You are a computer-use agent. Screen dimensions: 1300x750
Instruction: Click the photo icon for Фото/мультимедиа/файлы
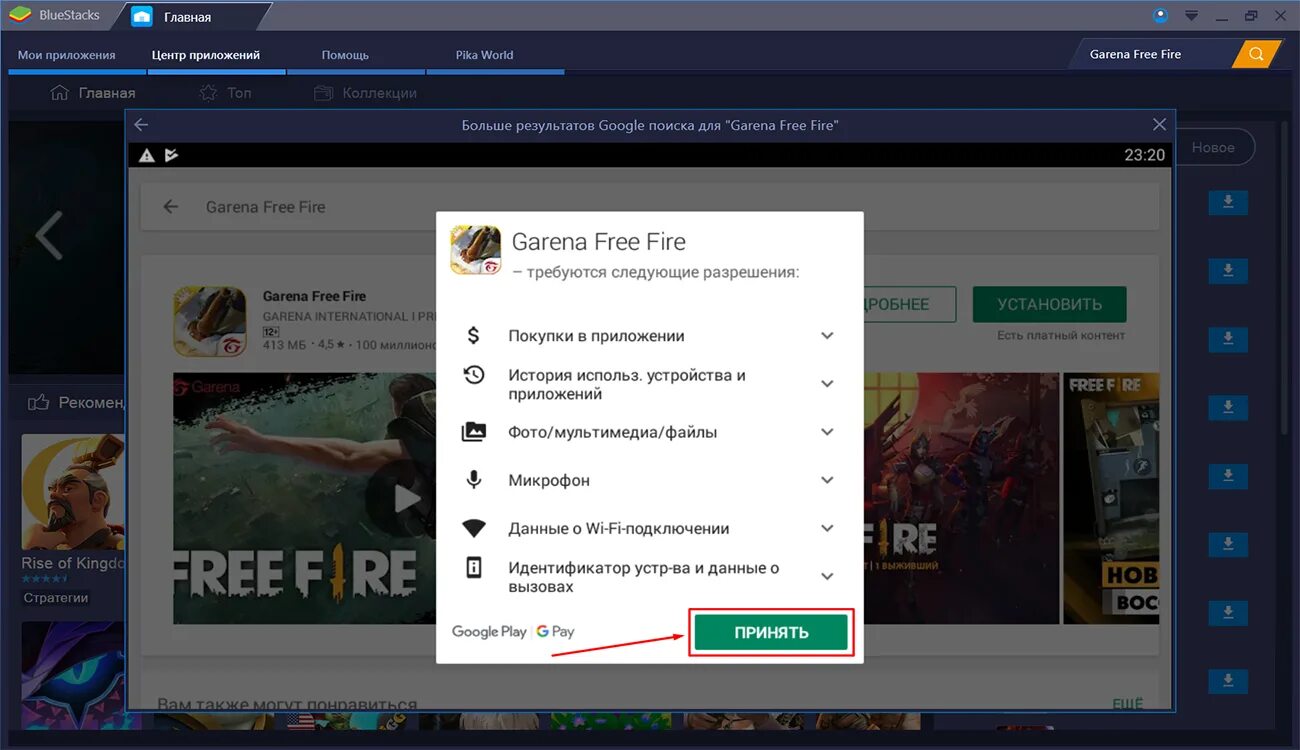tap(474, 432)
